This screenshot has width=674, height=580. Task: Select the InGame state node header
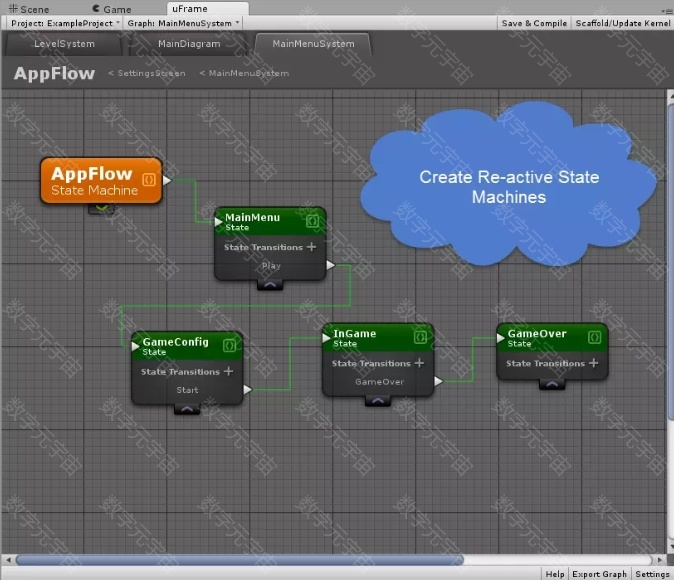(x=378, y=338)
